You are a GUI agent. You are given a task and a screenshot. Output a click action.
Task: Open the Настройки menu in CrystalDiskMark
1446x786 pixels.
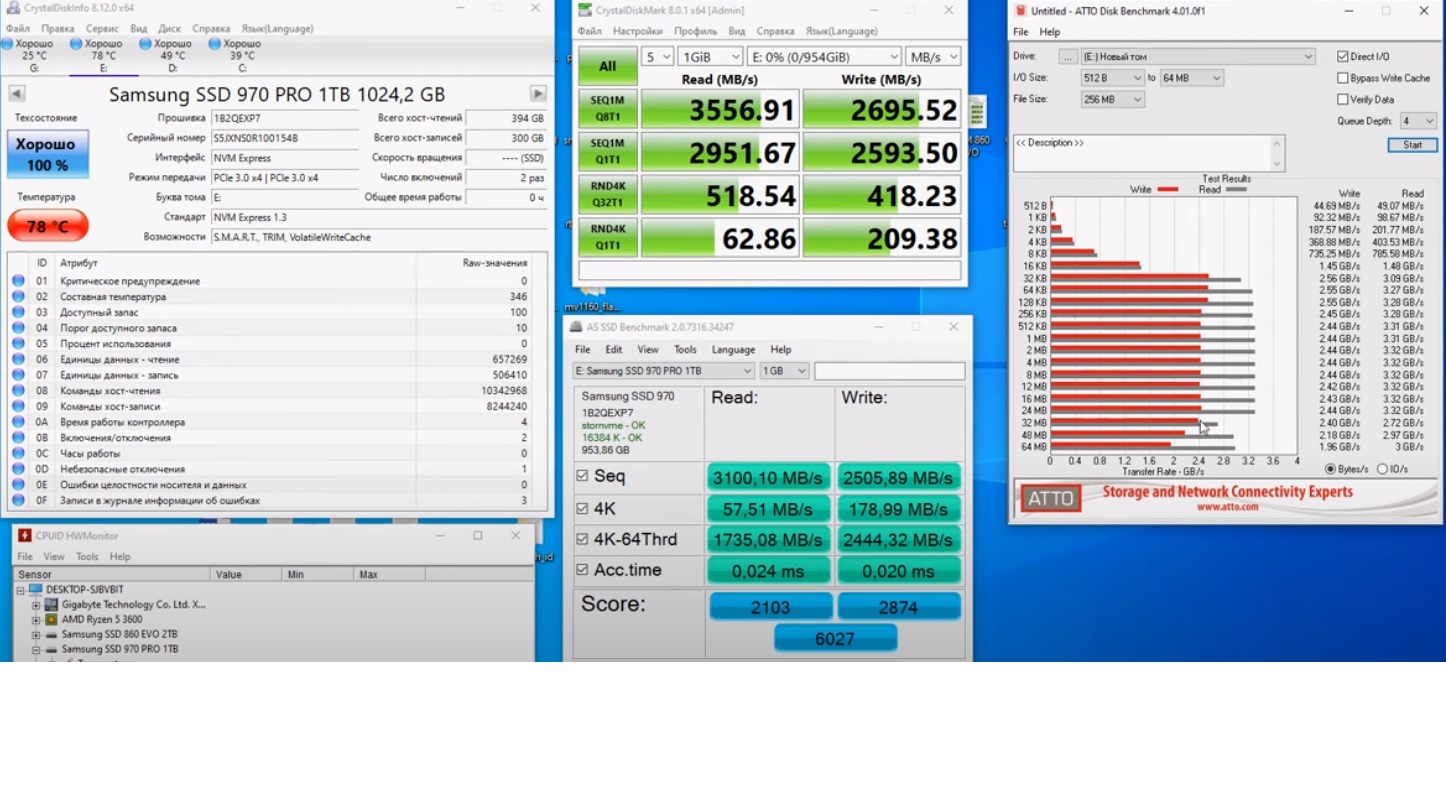[x=638, y=31]
